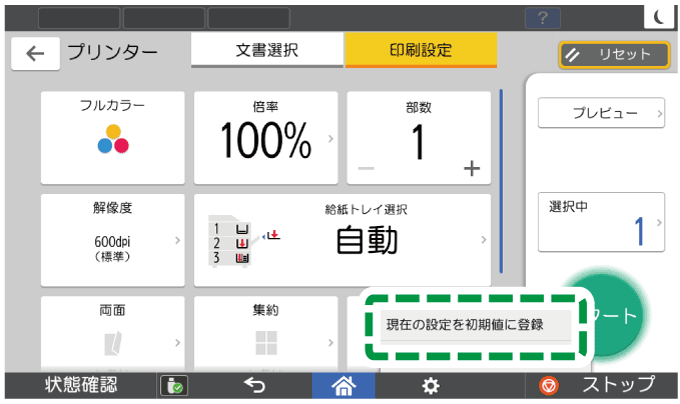This screenshot has height=404, width=680.
Task: Increase 部数 with the plus button
Action: tap(472, 168)
